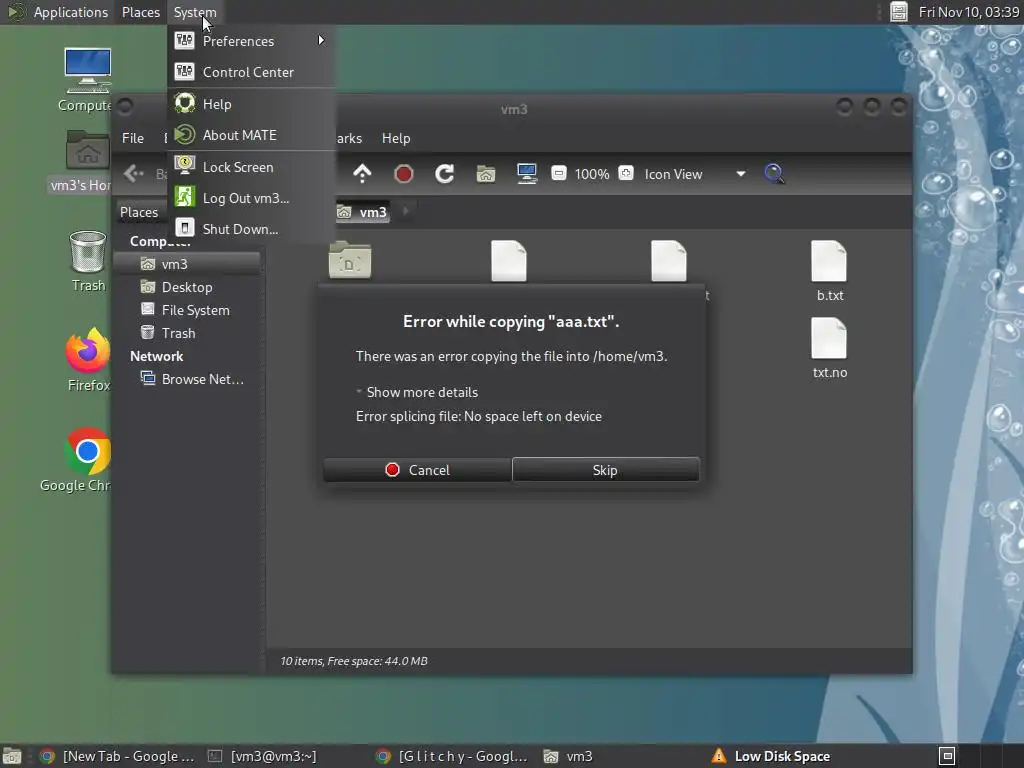Switch to vm3@vm3 terminal taskbar item
Screen dimensions: 1024x768
pyautogui.click(x=263, y=756)
